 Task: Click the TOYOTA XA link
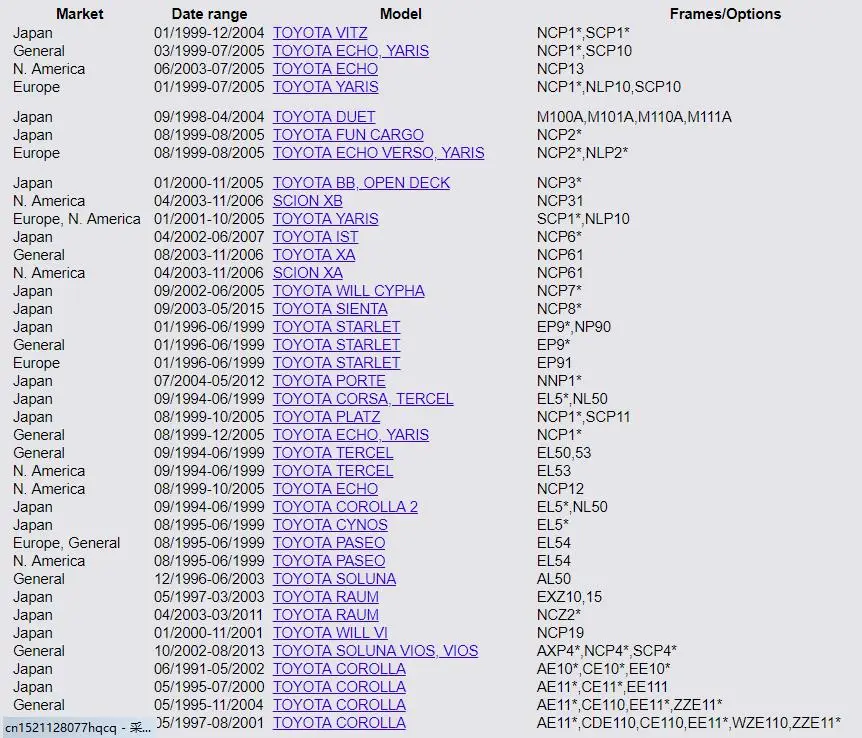[x=314, y=255]
